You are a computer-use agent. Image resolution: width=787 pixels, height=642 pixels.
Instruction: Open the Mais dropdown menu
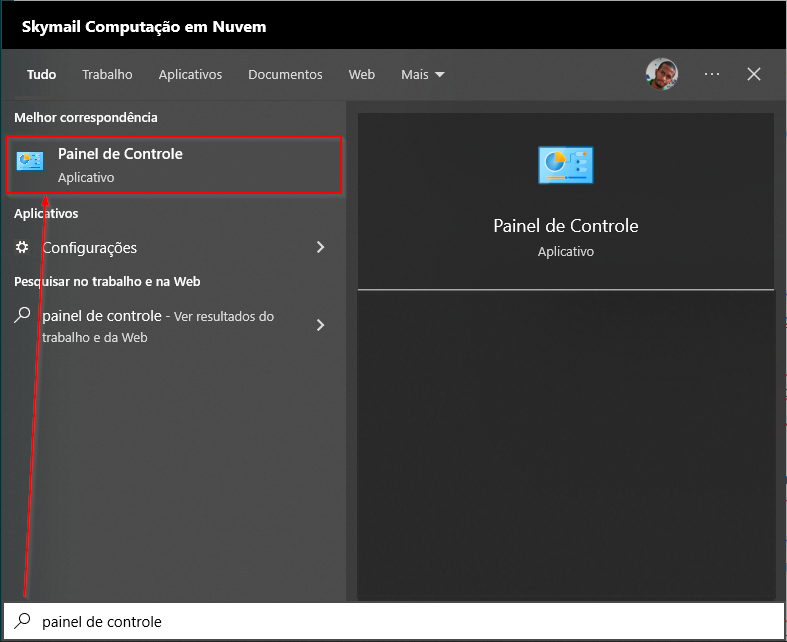(423, 74)
